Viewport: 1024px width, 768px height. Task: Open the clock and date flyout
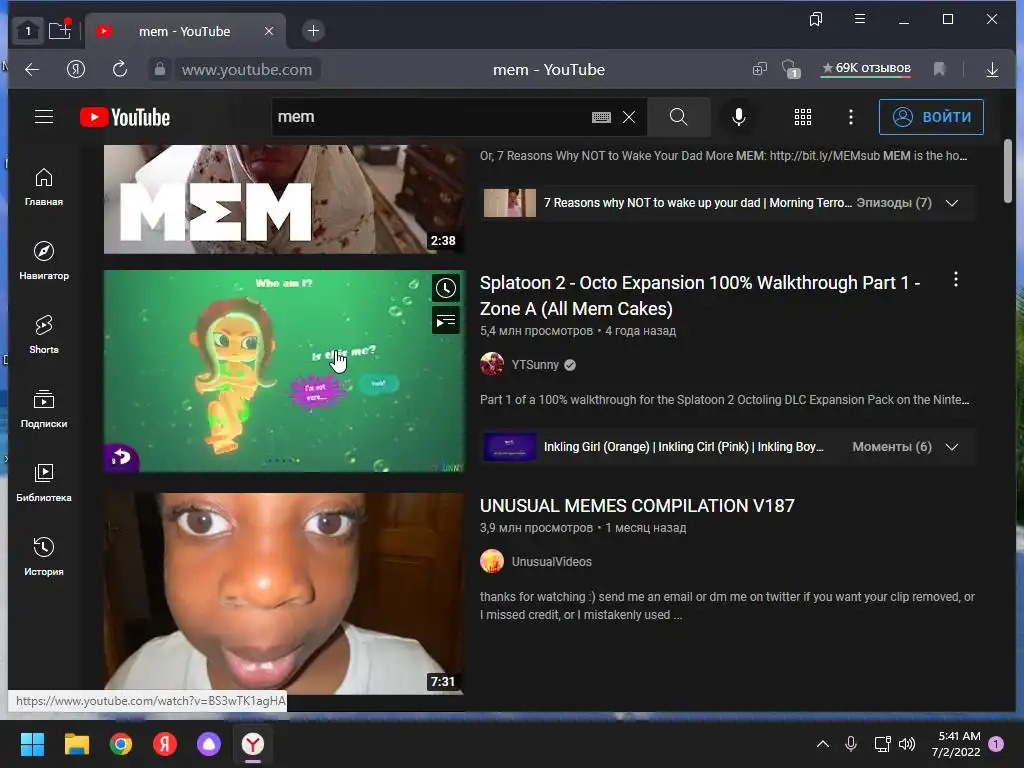coord(956,744)
